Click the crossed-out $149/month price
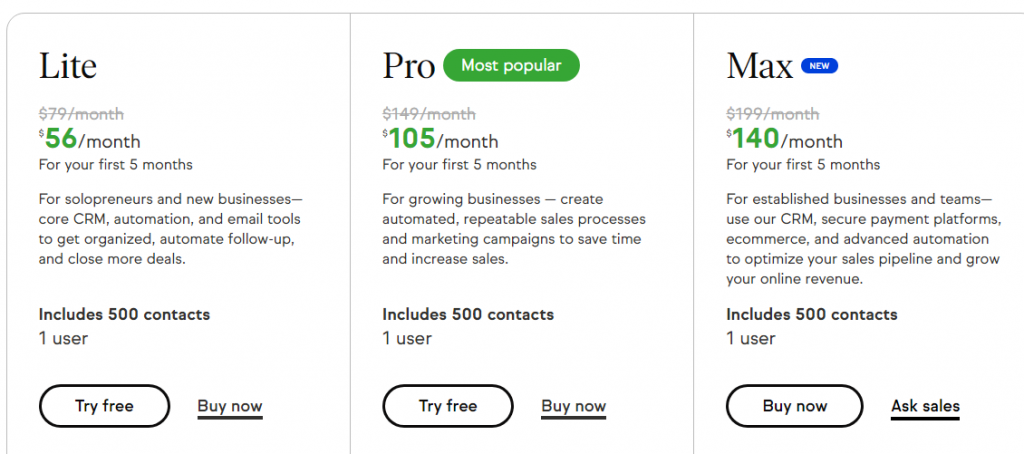This screenshot has width=1024, height=454. coord(429,114)
